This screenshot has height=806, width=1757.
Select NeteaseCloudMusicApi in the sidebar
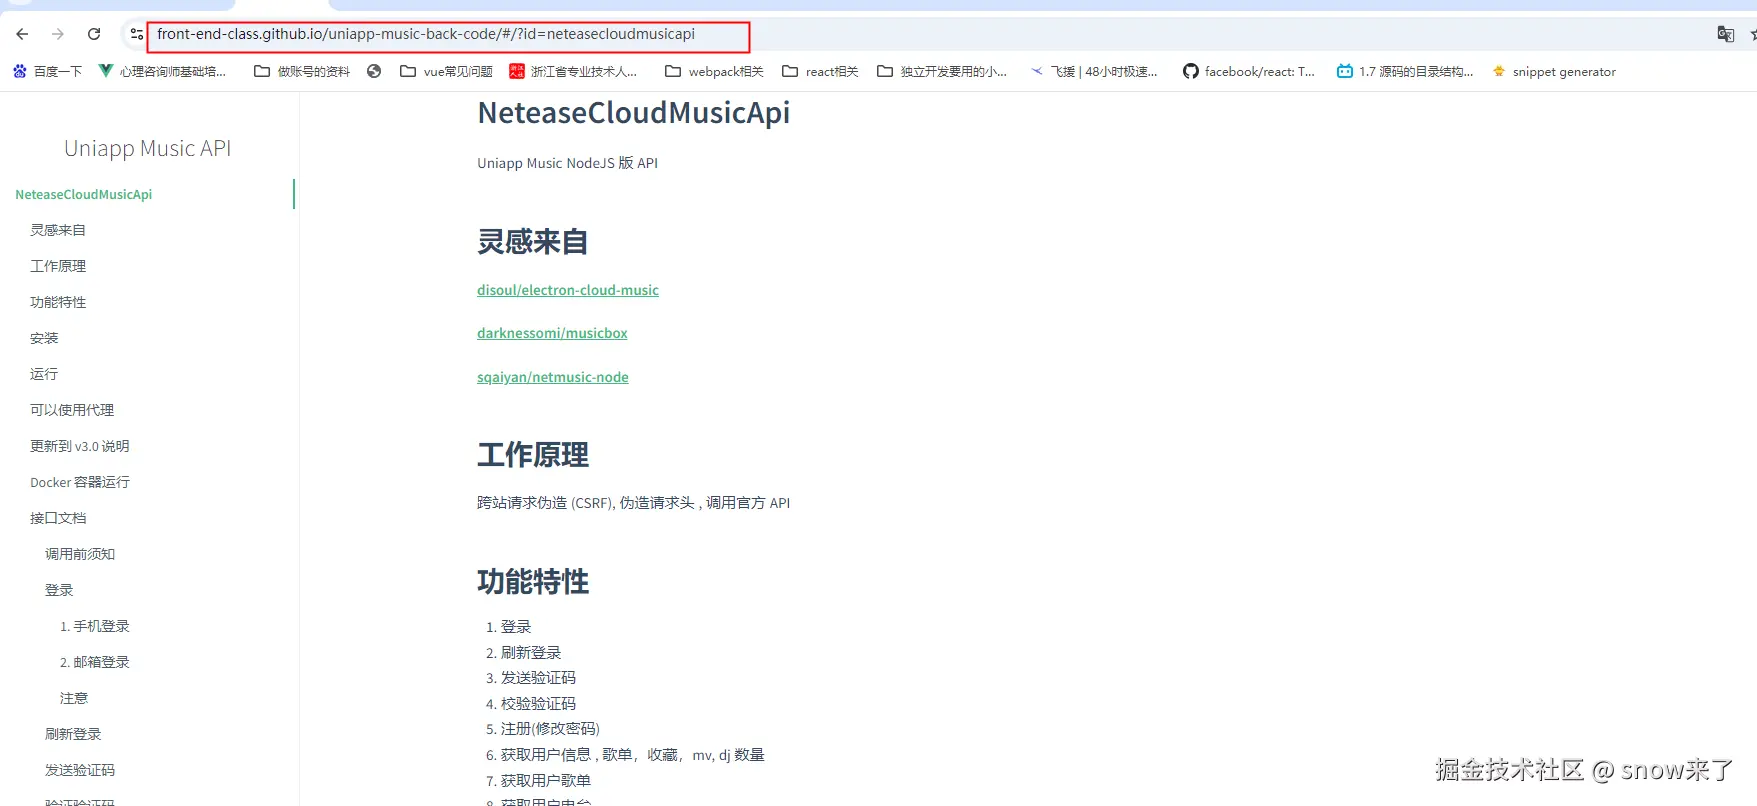pyautogui.click(x=84, y=194)
